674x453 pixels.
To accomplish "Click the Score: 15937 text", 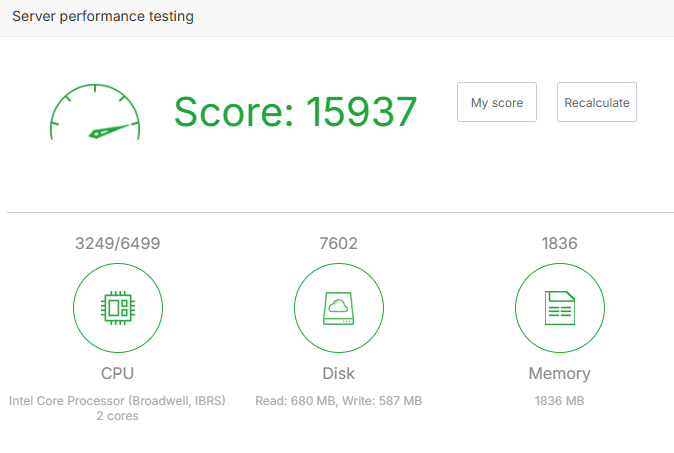I will 295,112.
